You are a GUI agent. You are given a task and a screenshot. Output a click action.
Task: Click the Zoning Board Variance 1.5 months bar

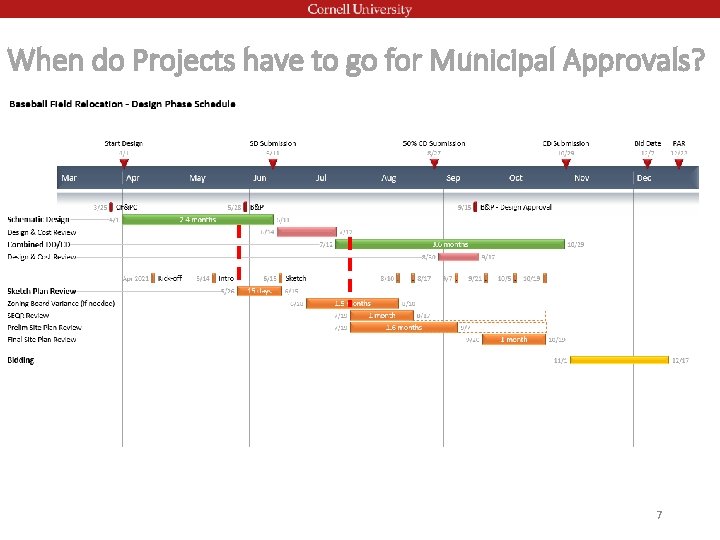click(352, 303)
